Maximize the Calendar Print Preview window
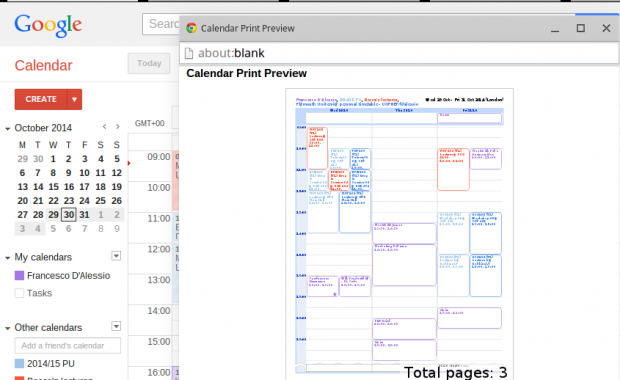Image resolution: width=620 pixels, height=380 pixels. 580,28
